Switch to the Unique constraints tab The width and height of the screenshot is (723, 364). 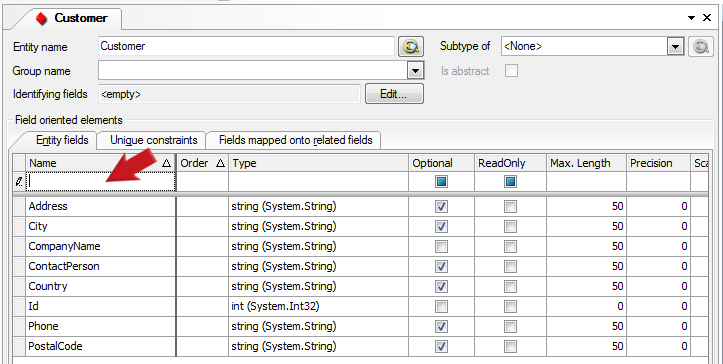pos(154,140)
